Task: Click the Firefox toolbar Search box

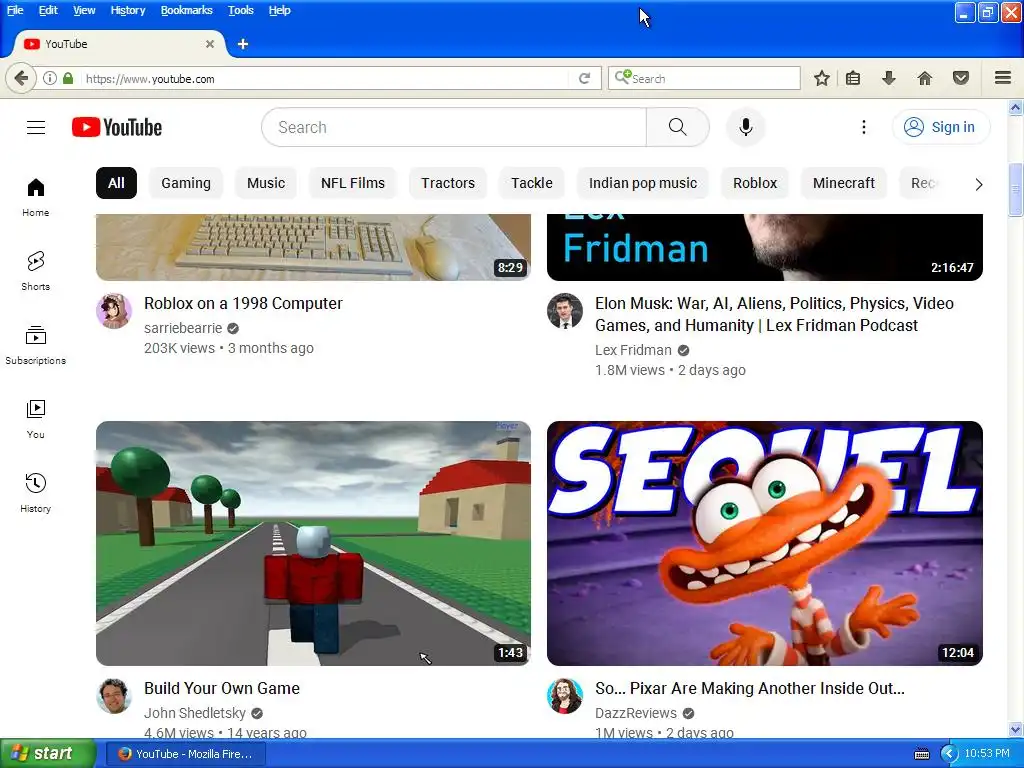Action: tap(704, 78)
